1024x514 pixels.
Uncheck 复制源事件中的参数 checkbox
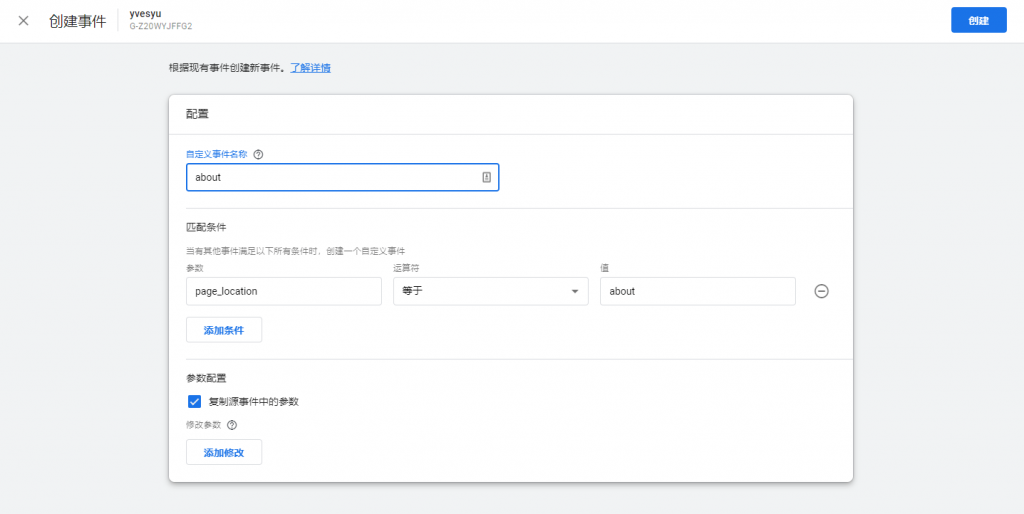tap(194, 402)
